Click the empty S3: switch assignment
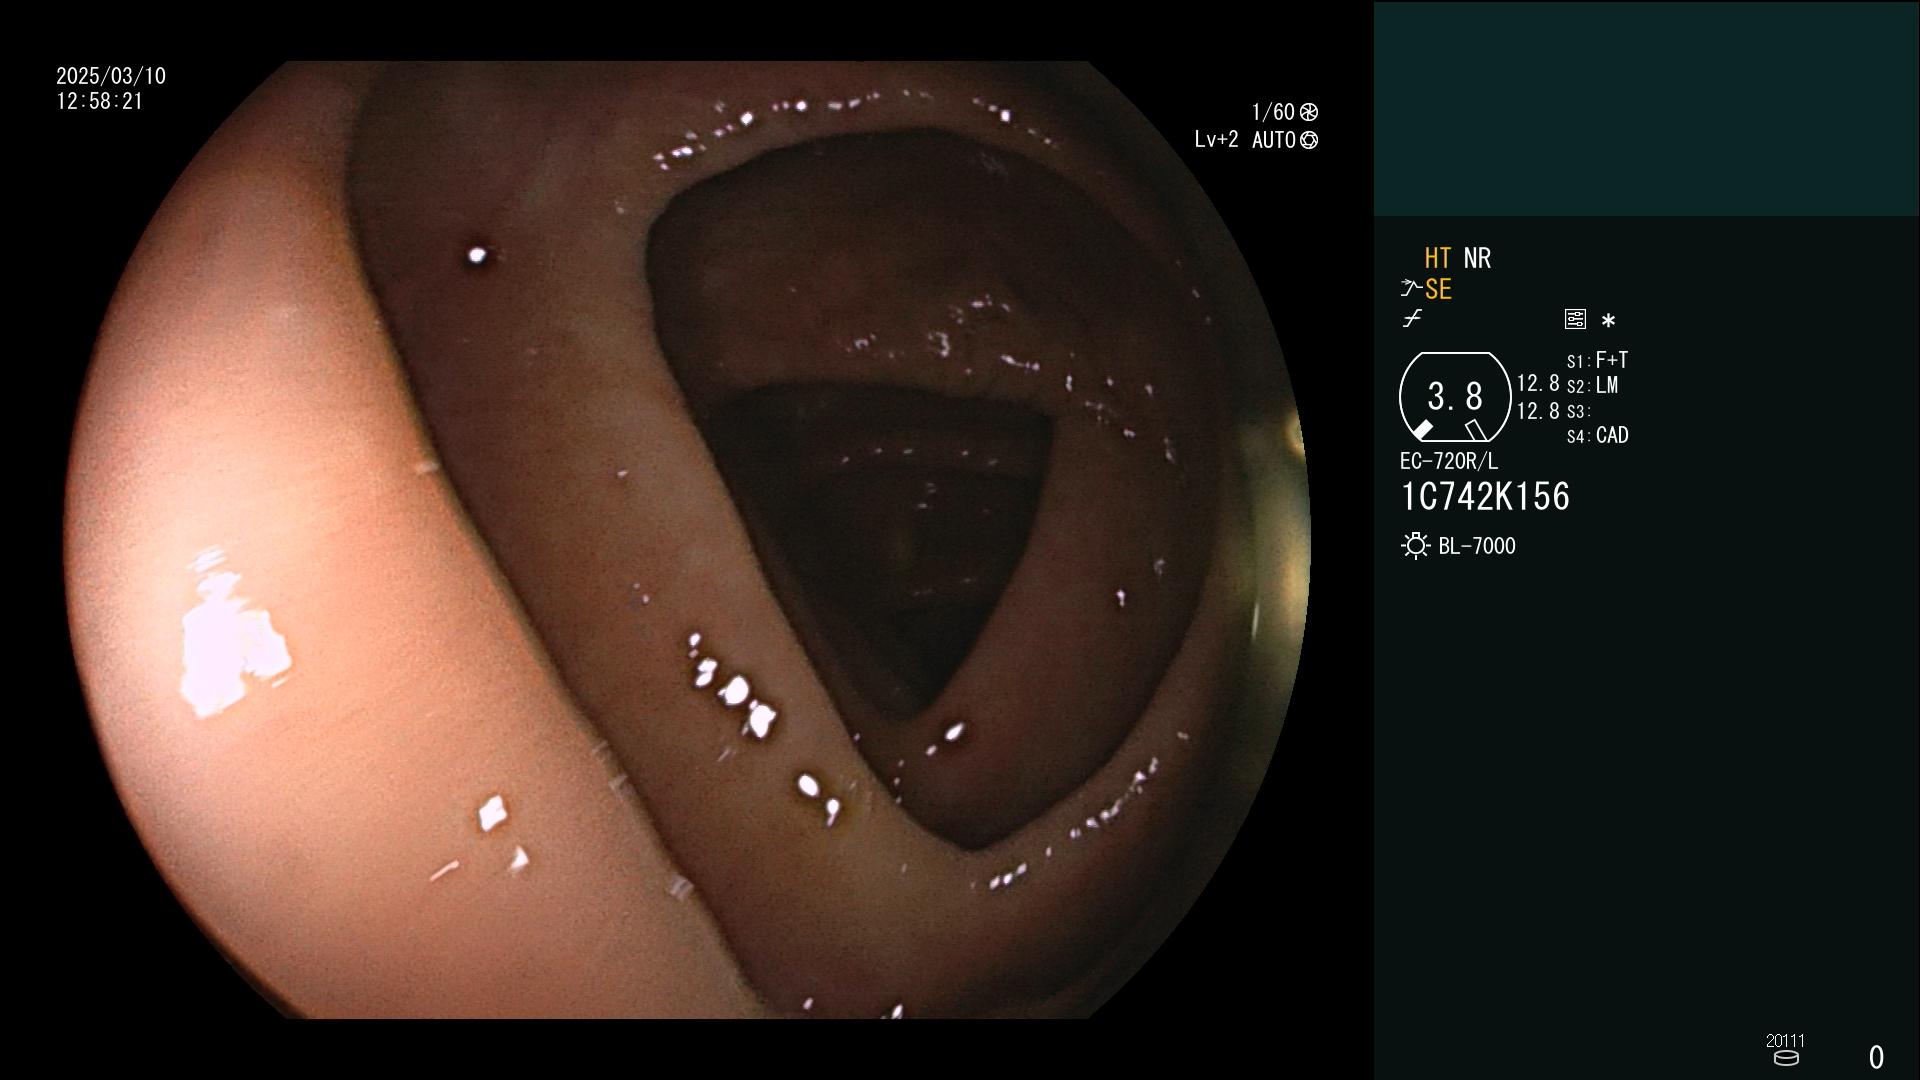The width and height of the screenshot is (1920, 1080). coord(1578,411)
